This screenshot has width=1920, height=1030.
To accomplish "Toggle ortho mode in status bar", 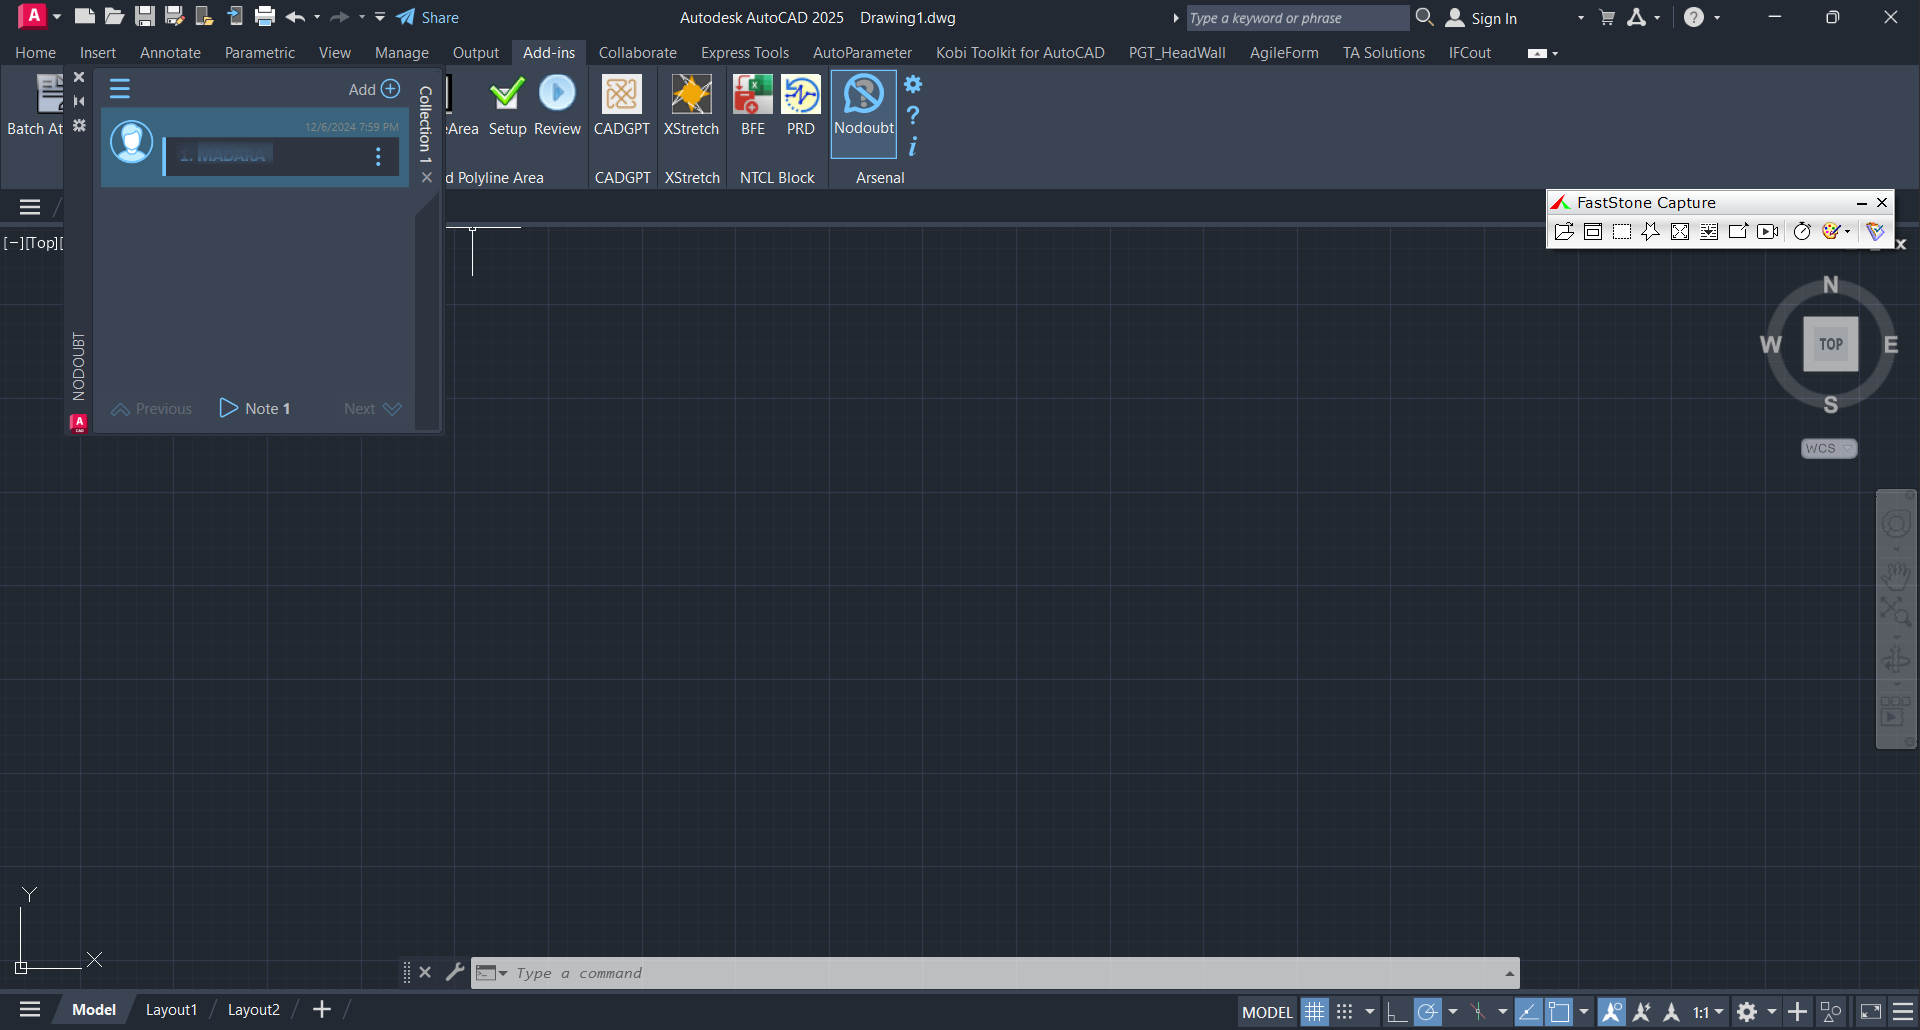I will 1396,1012.
